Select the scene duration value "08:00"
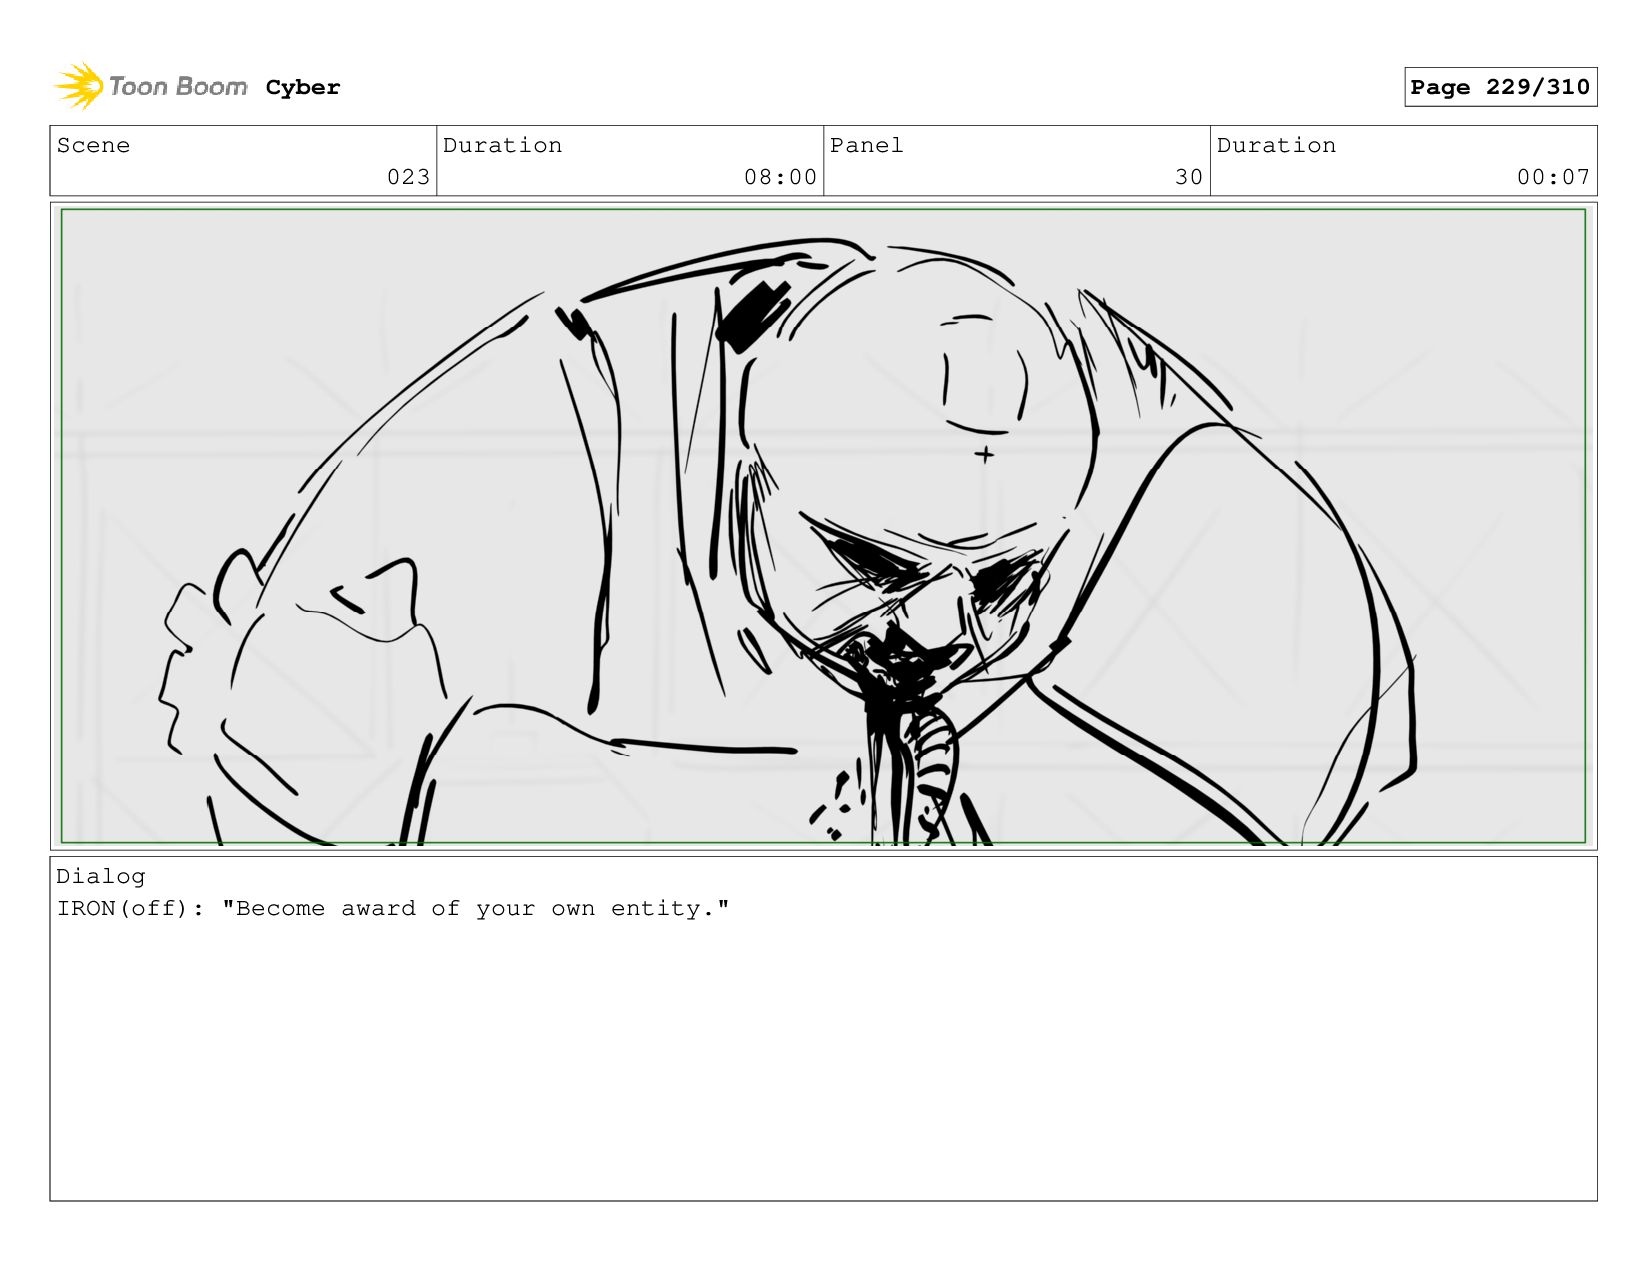This screenshot has height=1276, width=1648. [780, 177]
